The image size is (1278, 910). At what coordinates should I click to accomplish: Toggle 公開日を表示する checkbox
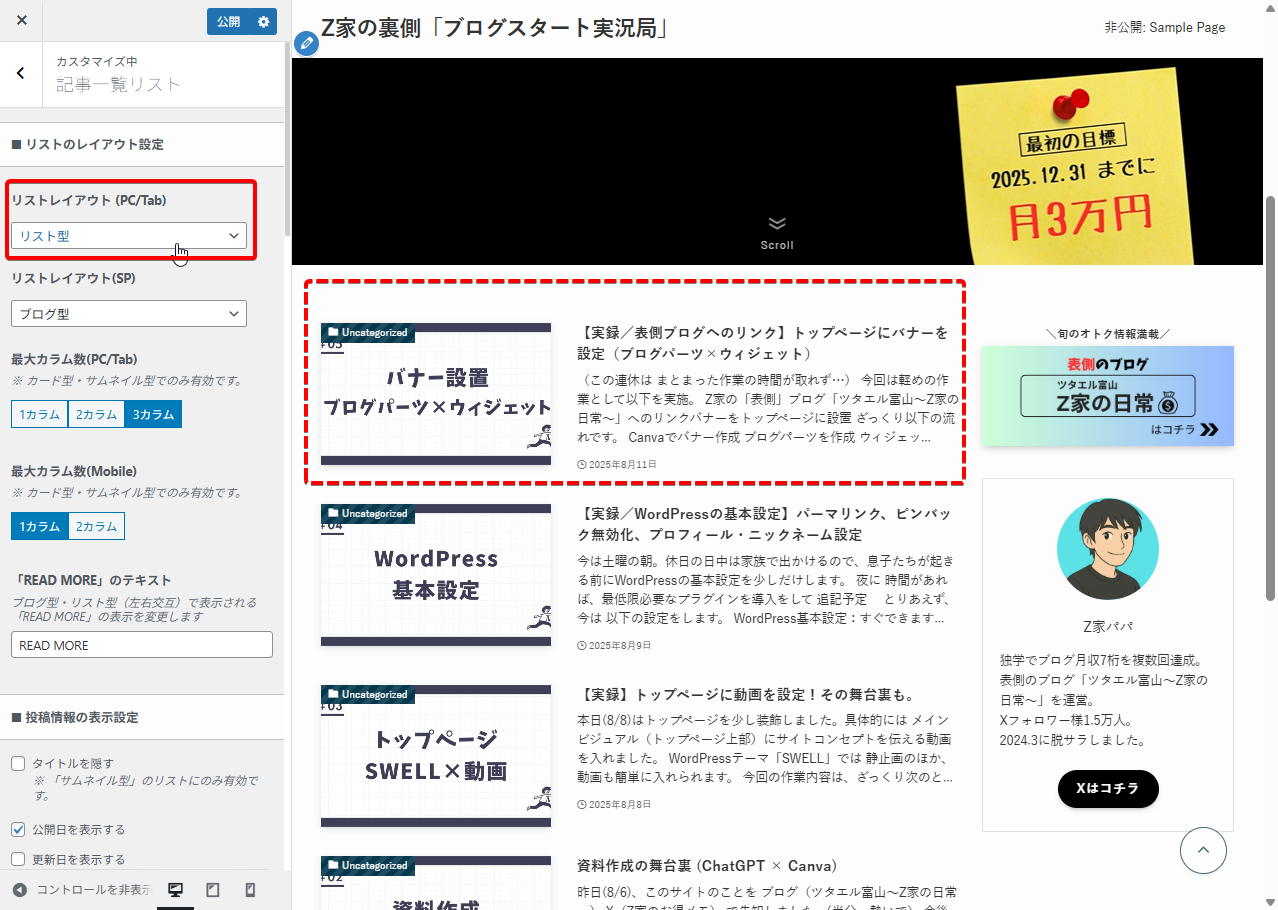[18, 830]
